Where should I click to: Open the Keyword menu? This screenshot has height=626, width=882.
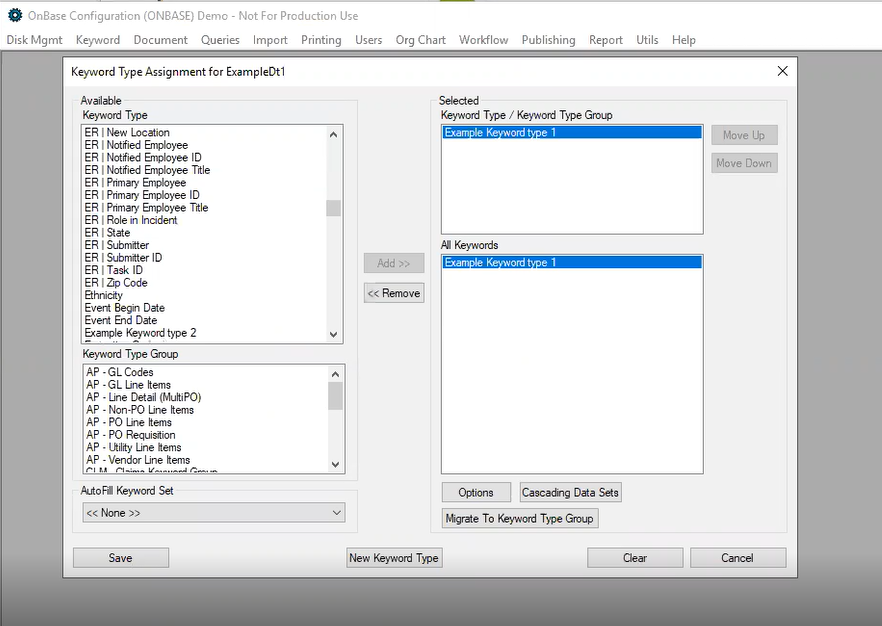97,40
